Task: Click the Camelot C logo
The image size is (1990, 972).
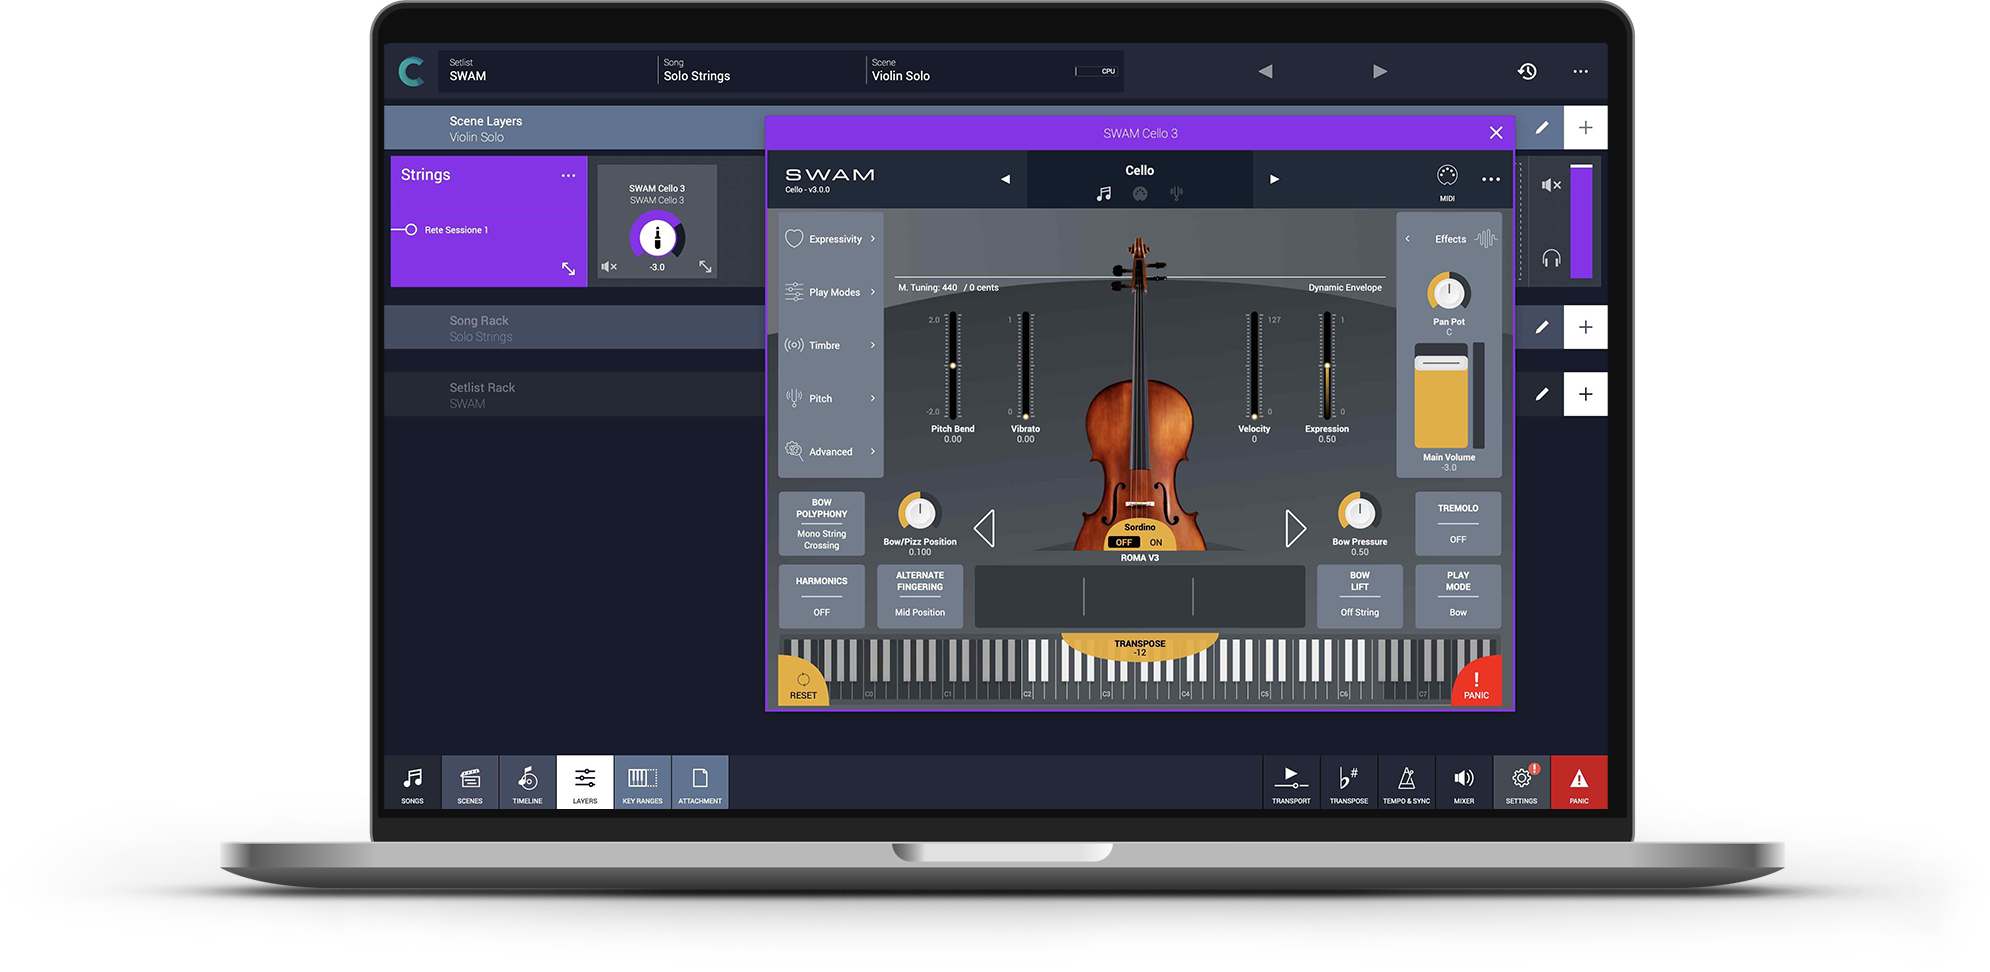Action: (x=411, y=71)
